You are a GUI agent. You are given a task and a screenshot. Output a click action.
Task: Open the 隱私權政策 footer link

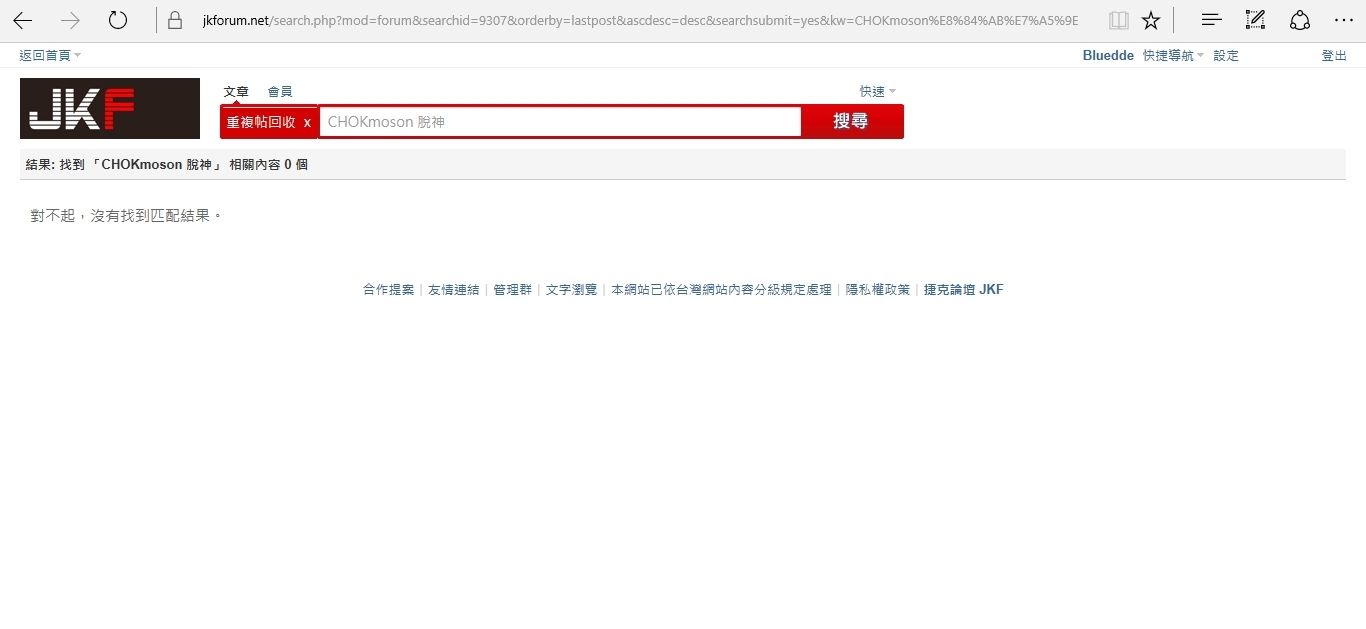(x=878, y=289)
